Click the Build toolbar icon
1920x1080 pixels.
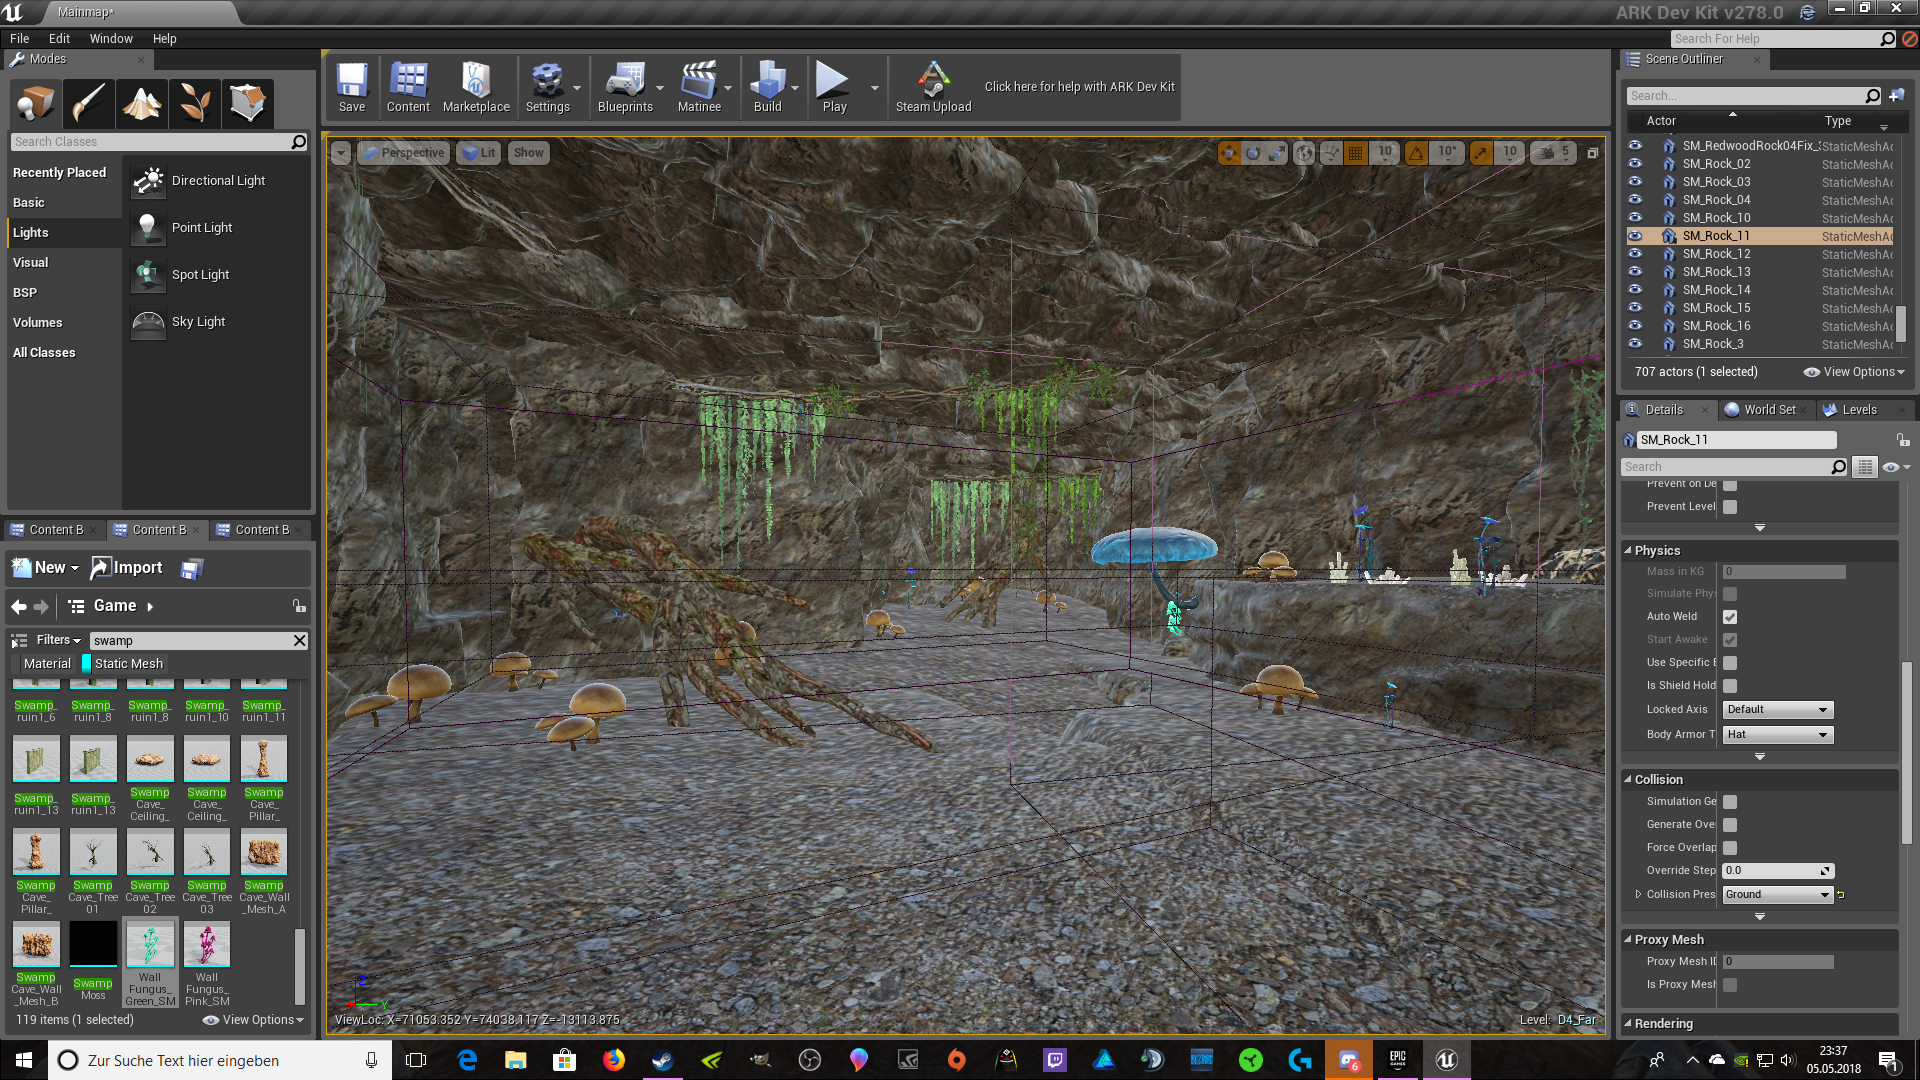pos(768,87)
